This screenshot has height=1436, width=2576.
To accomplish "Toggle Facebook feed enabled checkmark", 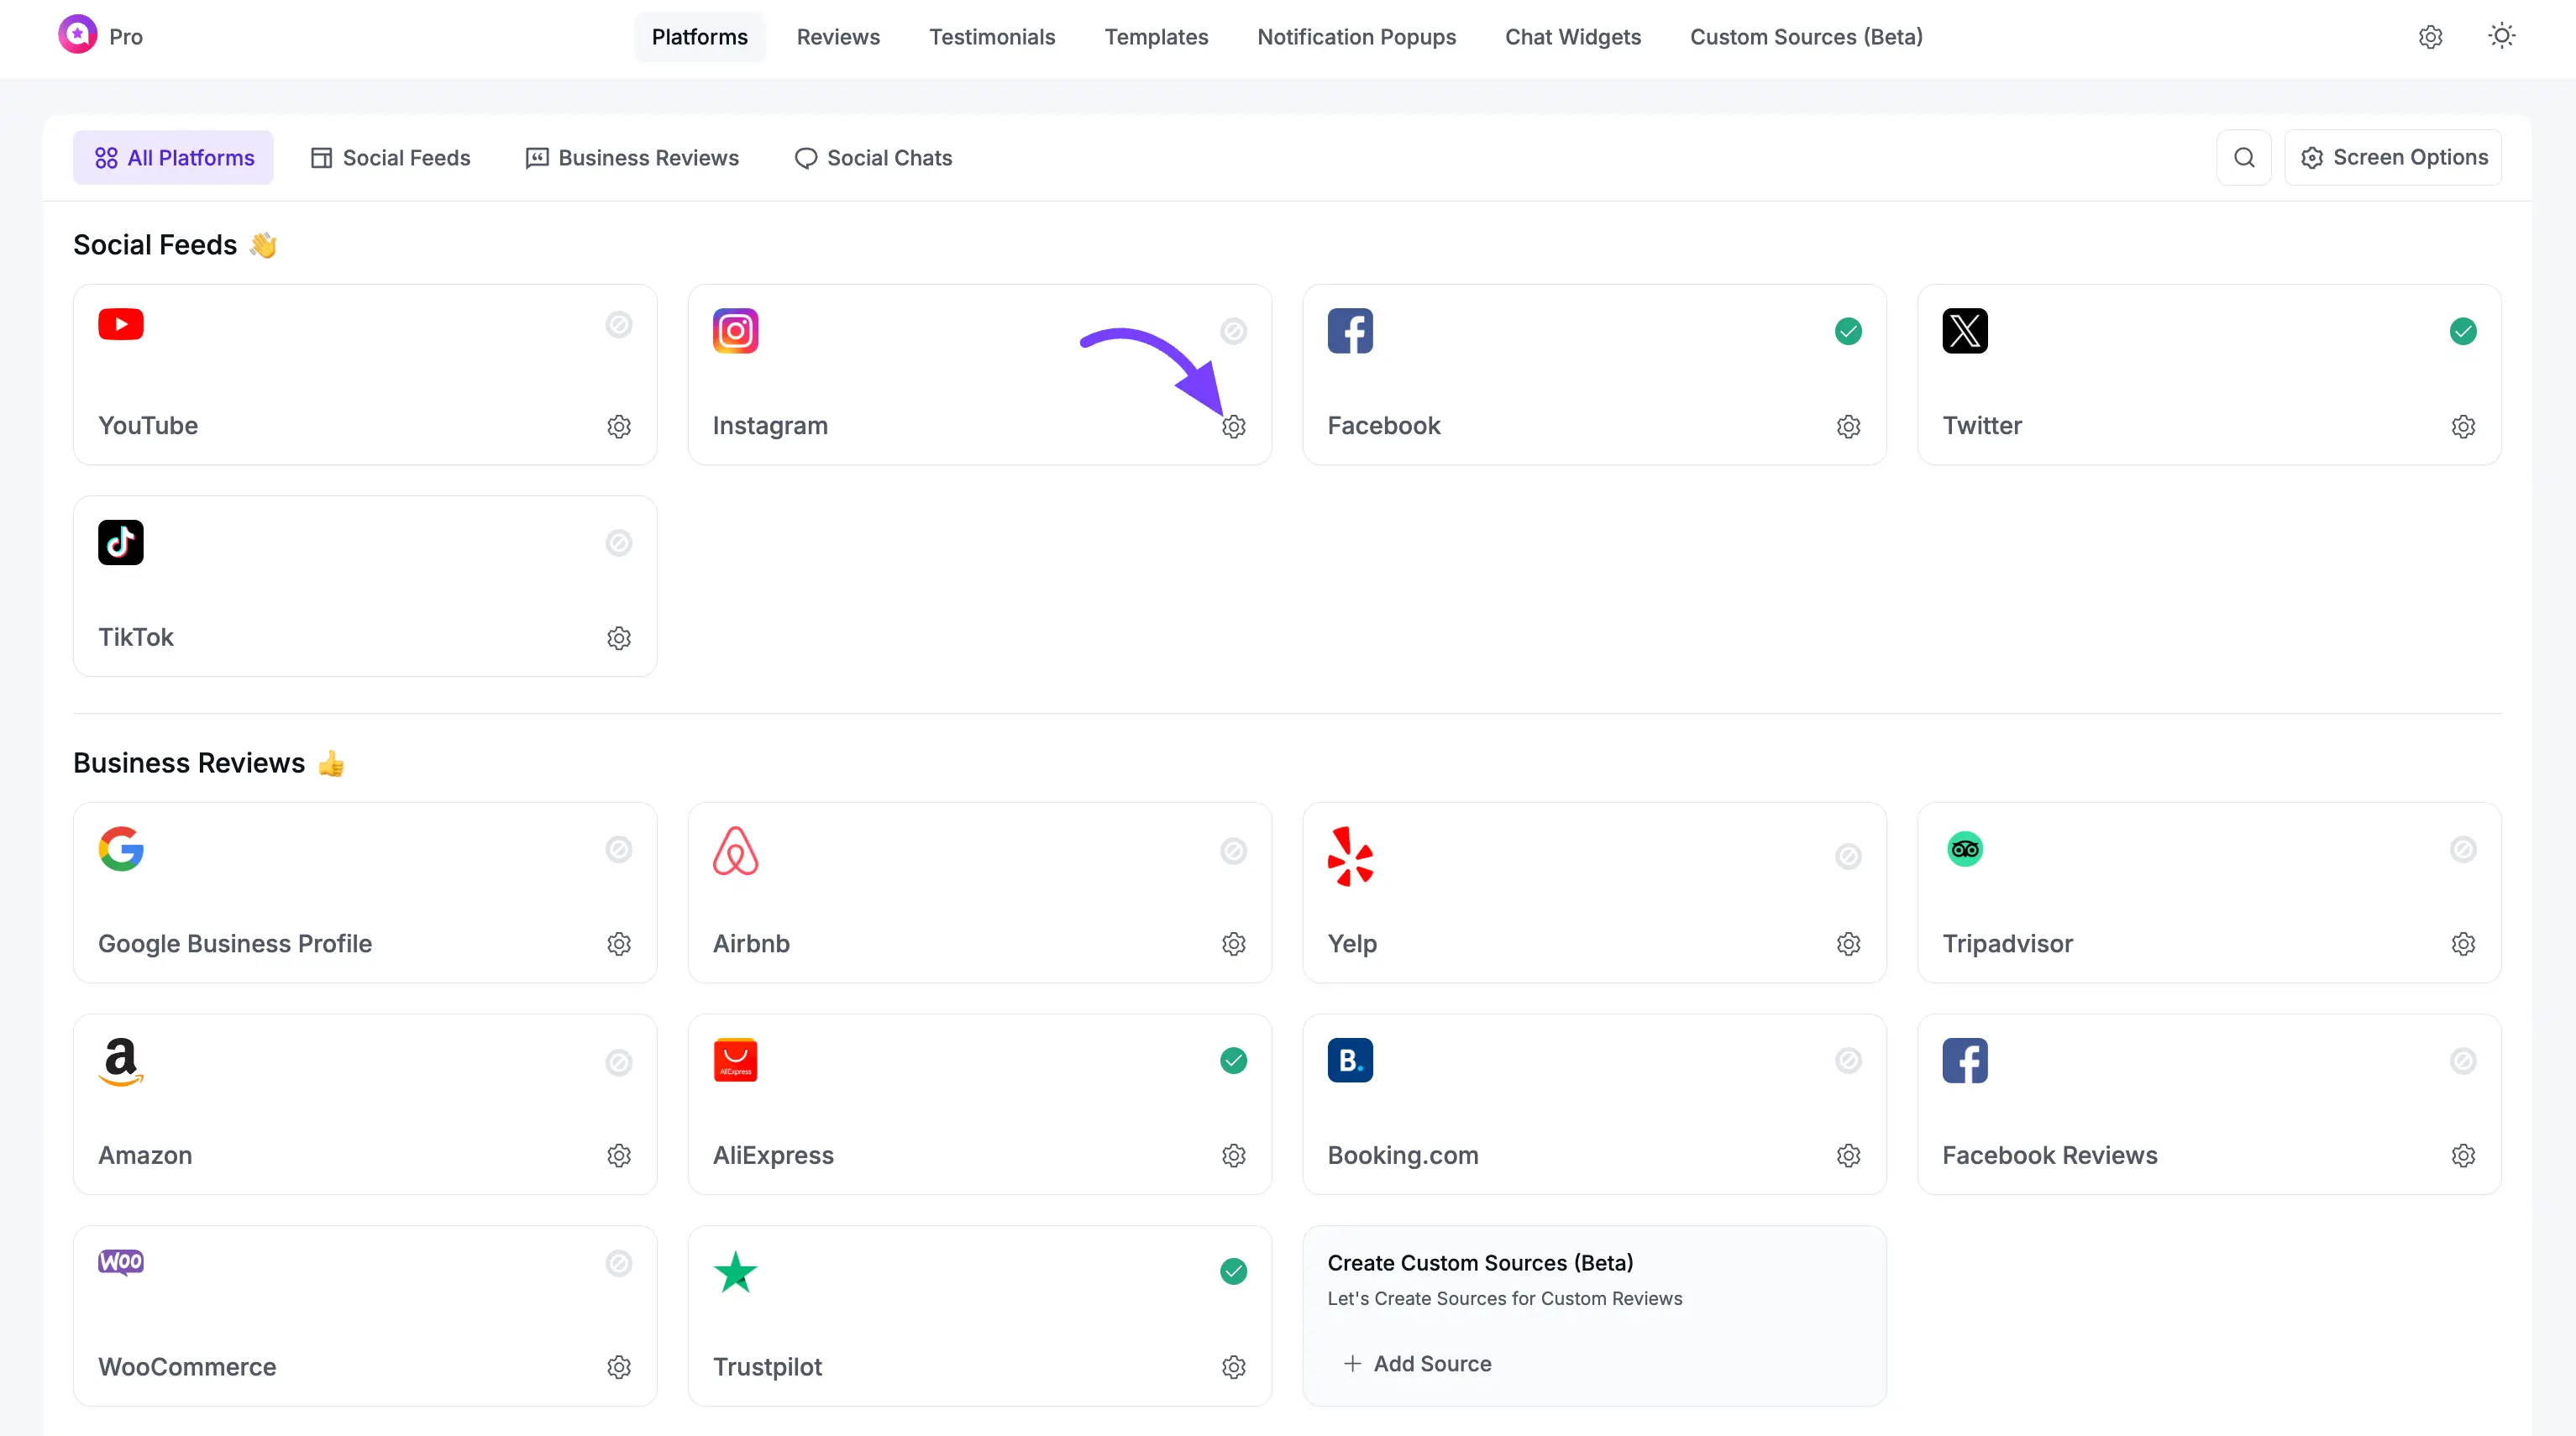I will [1848, 331].
